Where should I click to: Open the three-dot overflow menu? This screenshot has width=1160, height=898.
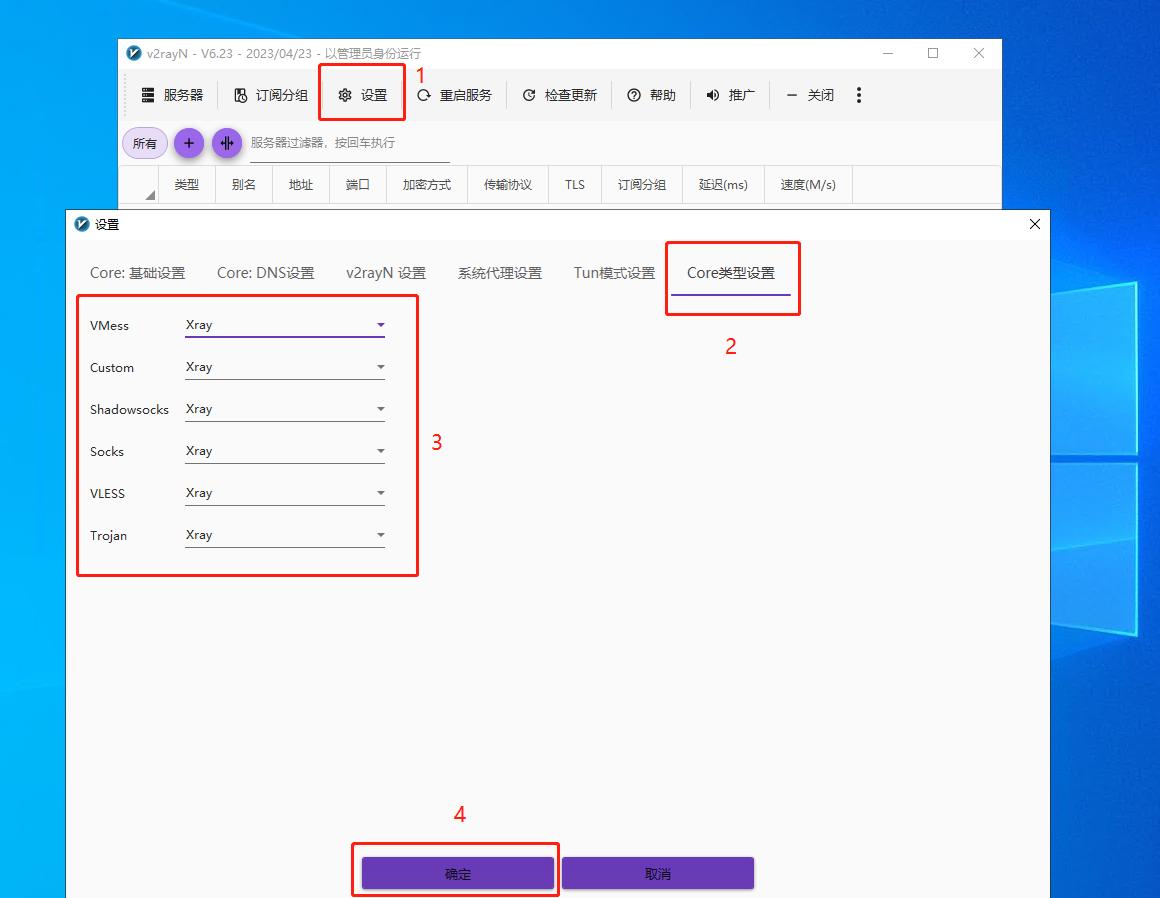pyautogui.click(x=859, y=95)
